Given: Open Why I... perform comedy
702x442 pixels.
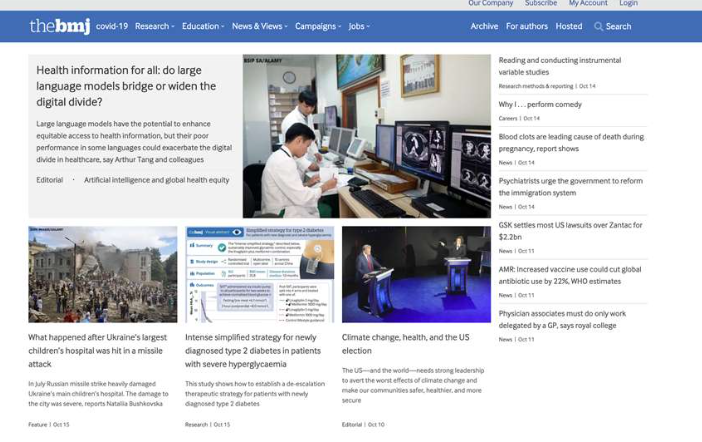Looking at the screenshot, I should 540,104.
